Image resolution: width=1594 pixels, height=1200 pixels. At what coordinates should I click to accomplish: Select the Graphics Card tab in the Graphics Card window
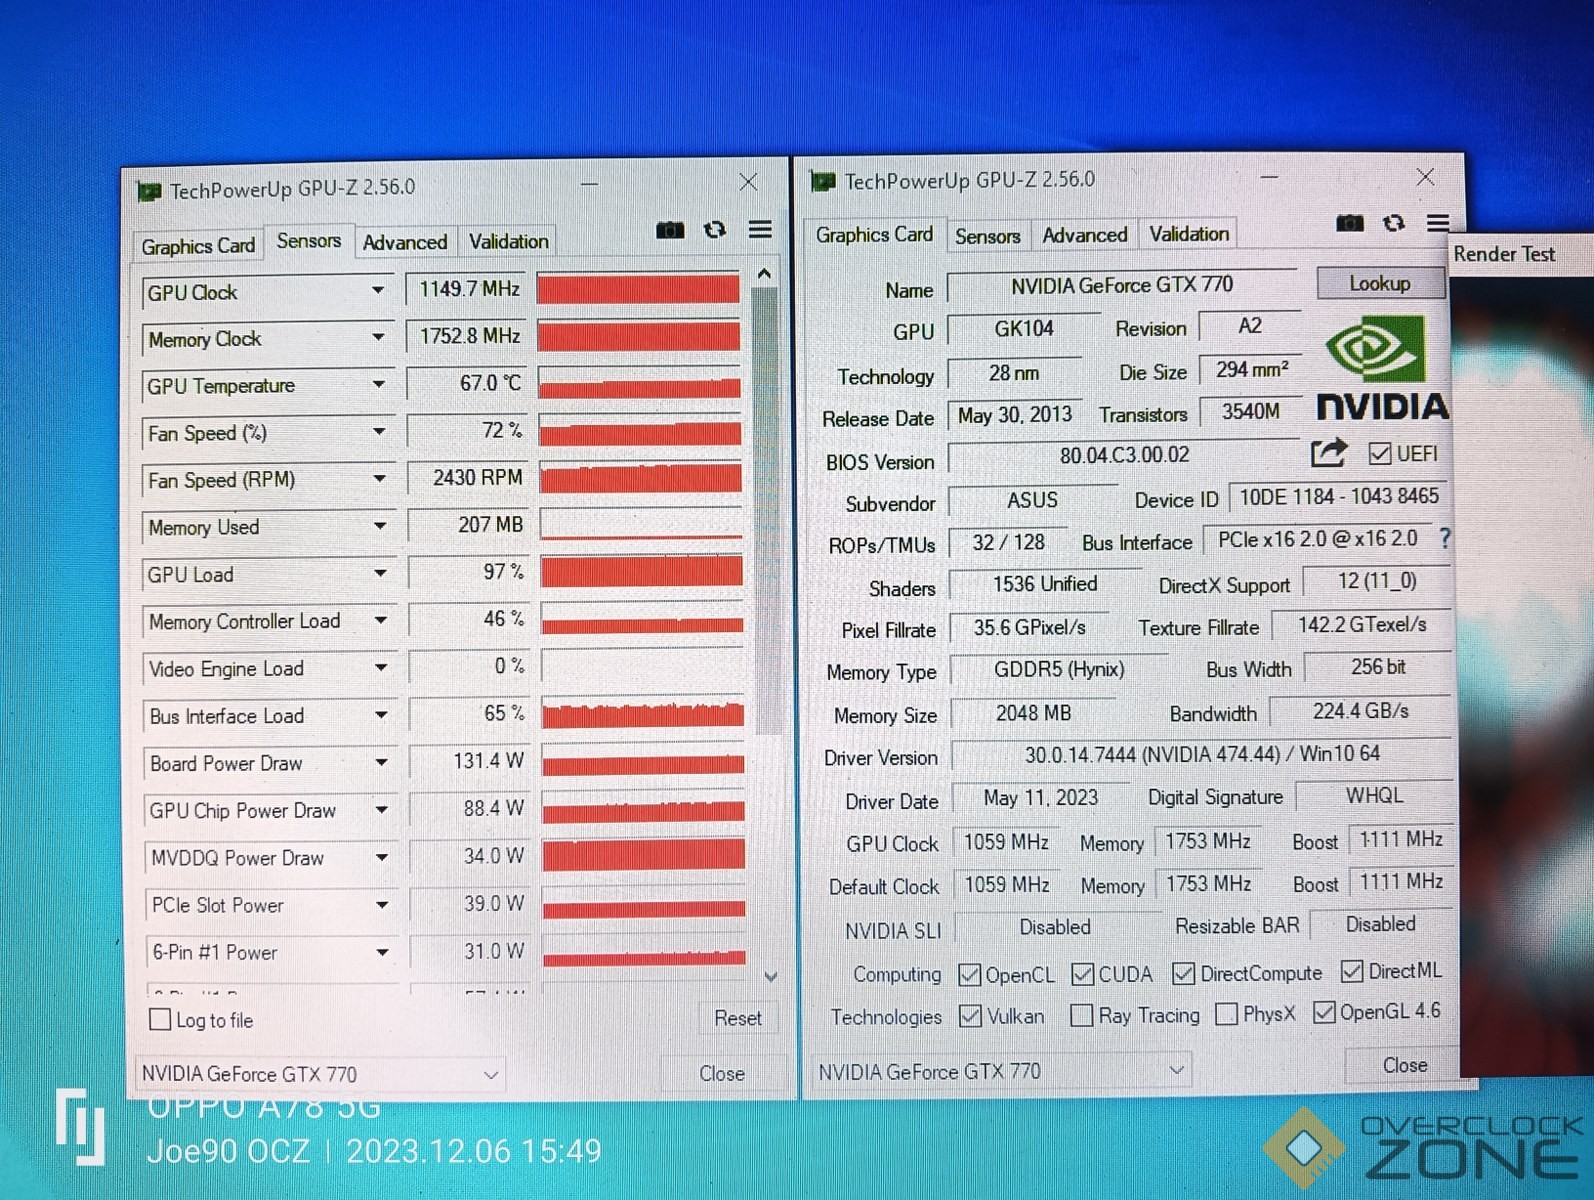[874, 234]
